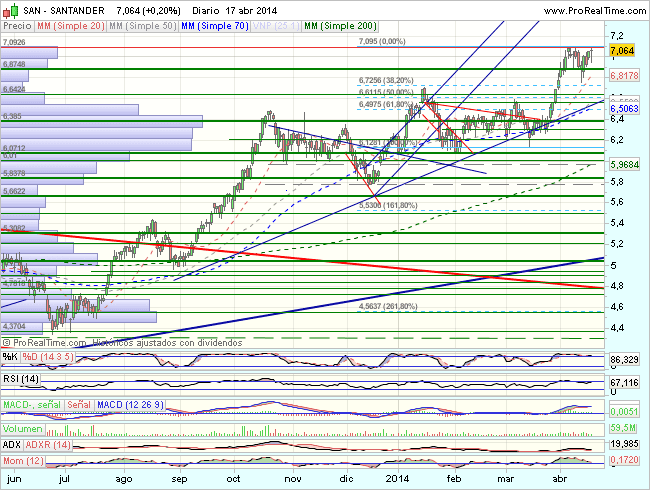Select the stochastic value 86,329
This screenshot has width=650, height=490.
(x=624, y=359)
